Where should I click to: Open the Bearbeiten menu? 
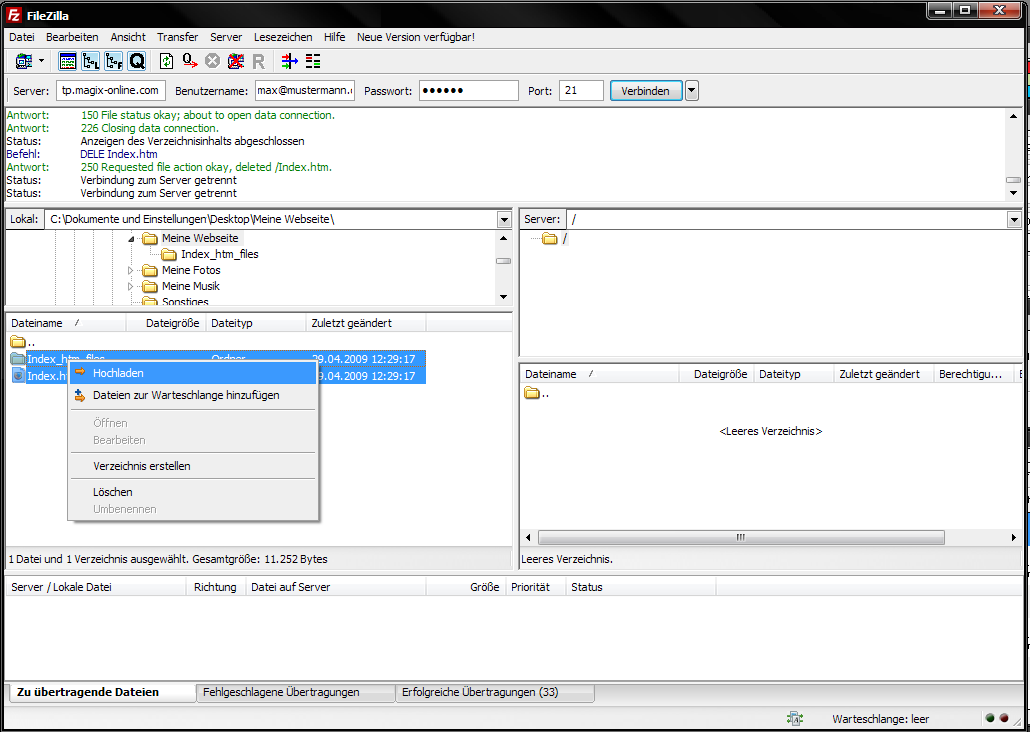tap(72, 37)
